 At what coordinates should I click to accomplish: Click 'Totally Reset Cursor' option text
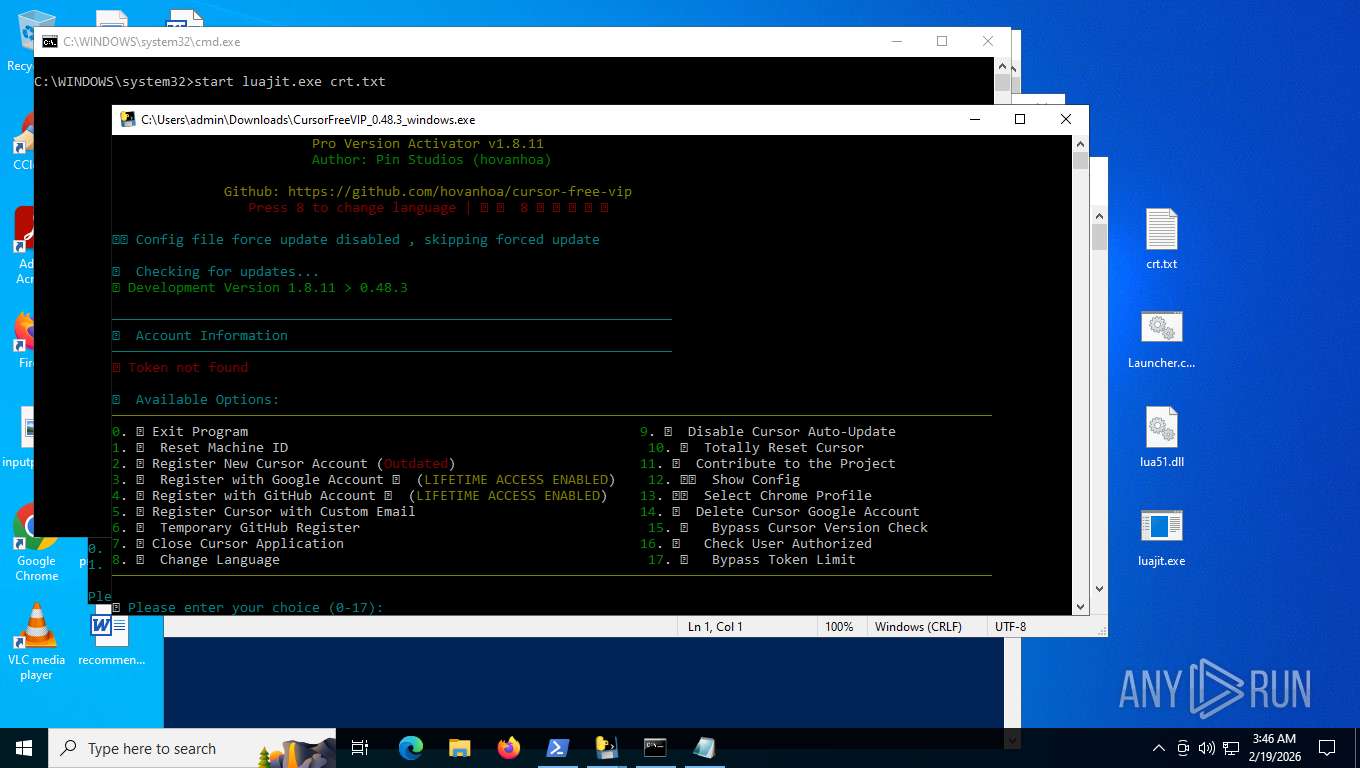[784, 448]
